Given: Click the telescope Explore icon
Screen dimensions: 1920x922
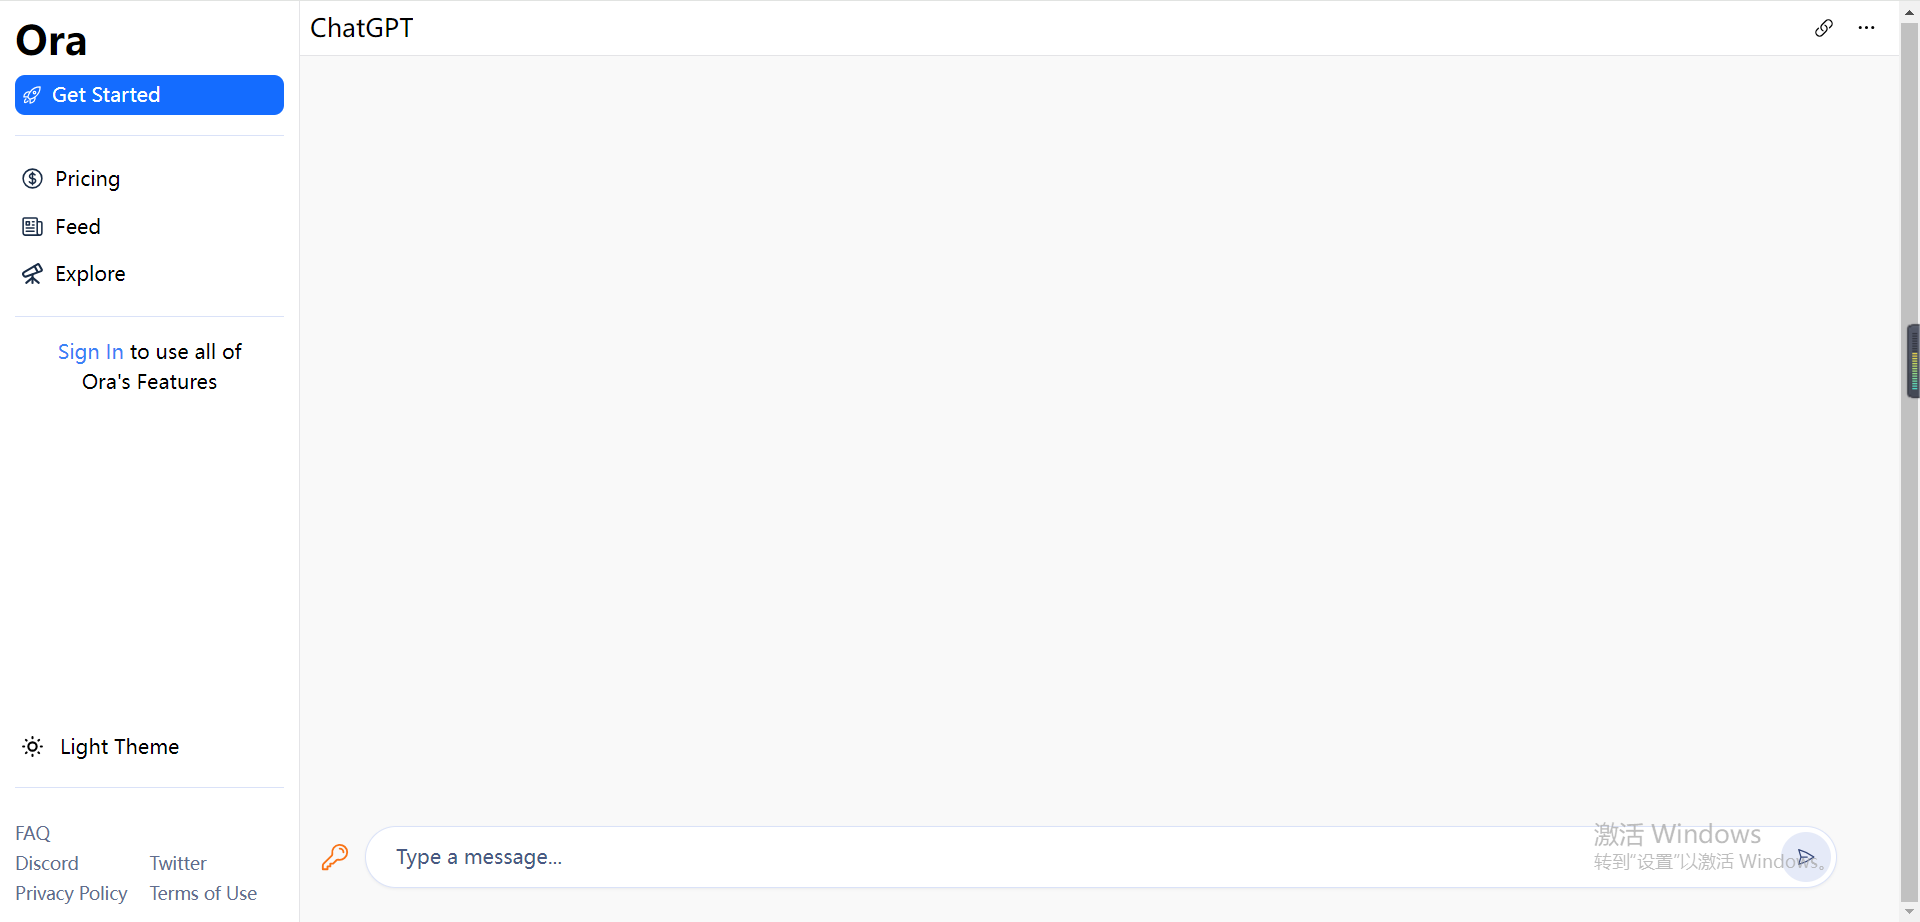Looking at the screenshot, I should (x=33, y=274).
